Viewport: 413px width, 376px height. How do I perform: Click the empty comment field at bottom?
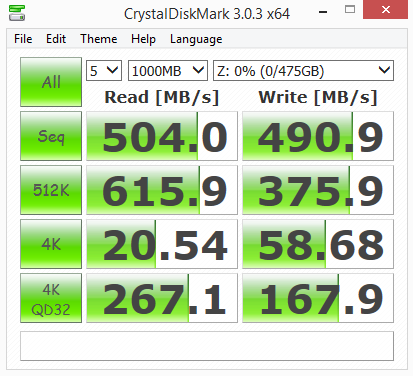(207, 346)
